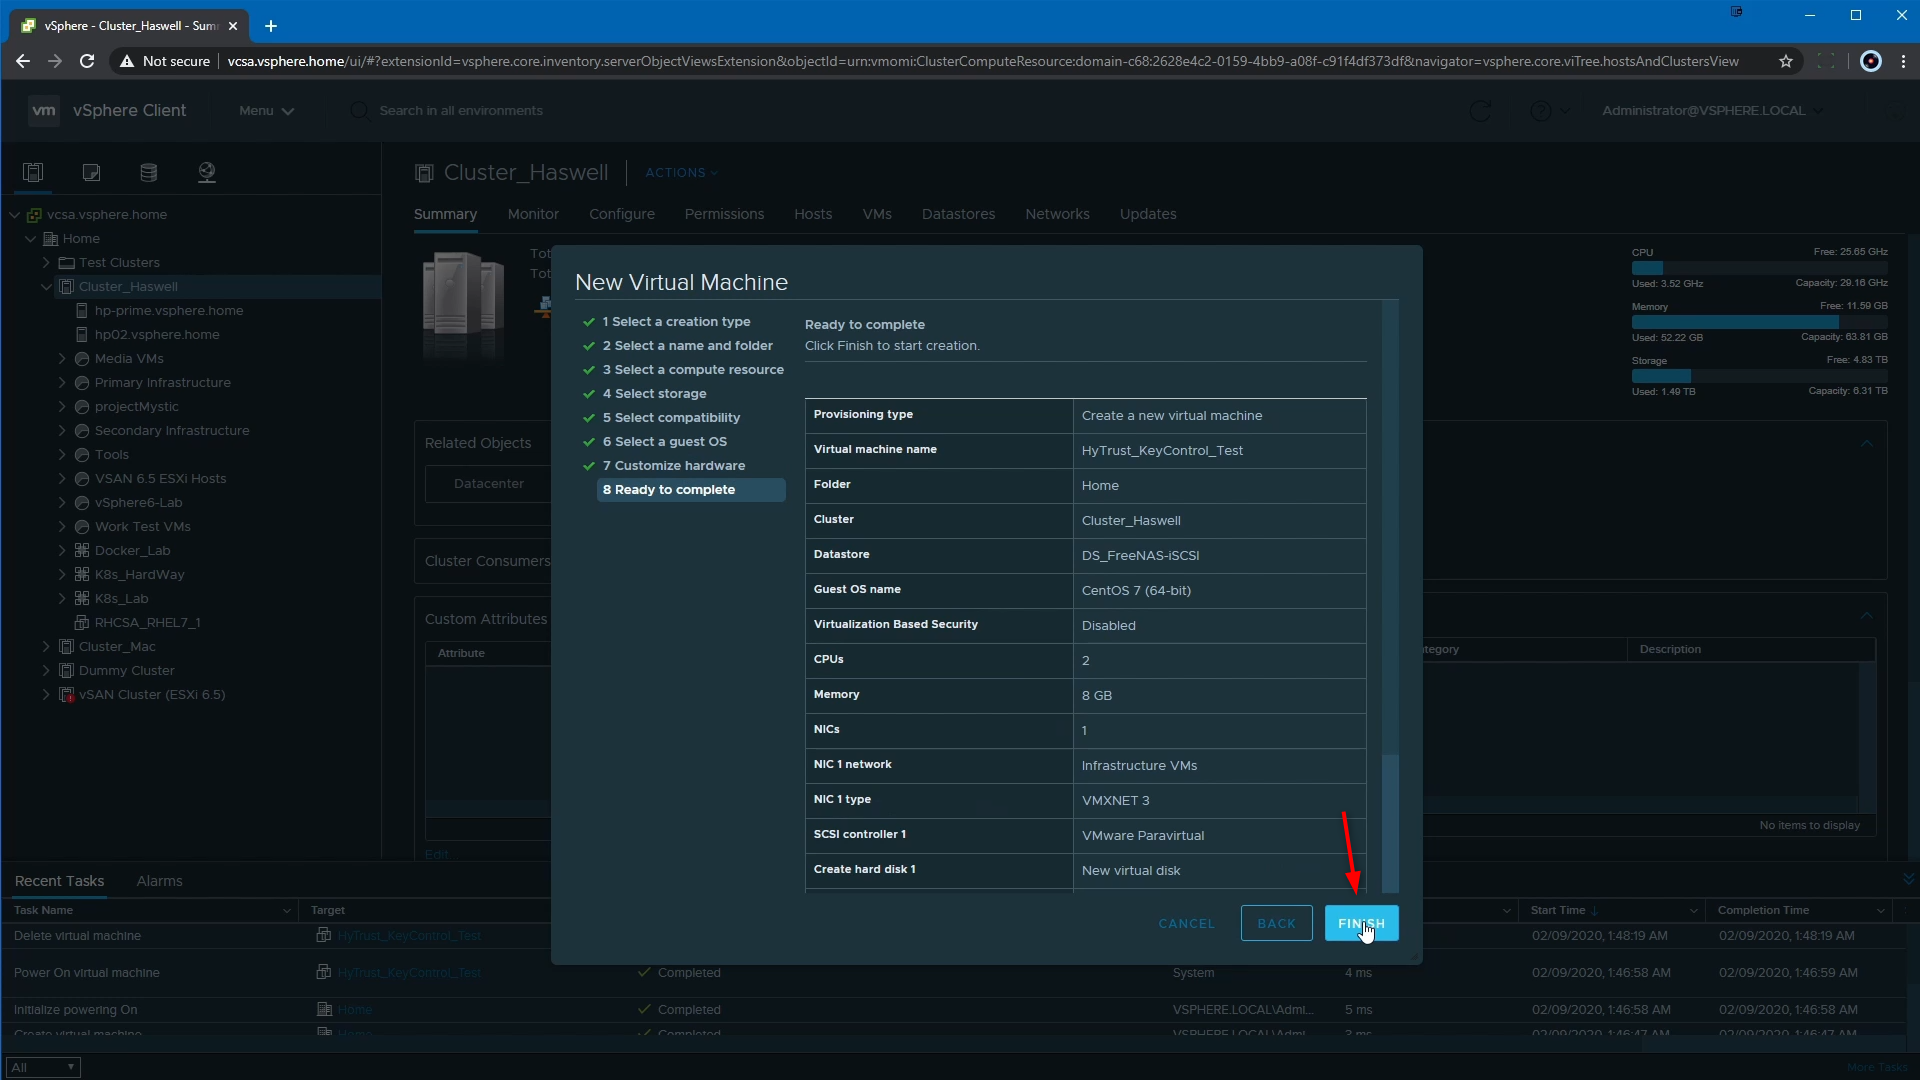
Task: Bookmark this page with the star icon
Action: (1786, 61)
